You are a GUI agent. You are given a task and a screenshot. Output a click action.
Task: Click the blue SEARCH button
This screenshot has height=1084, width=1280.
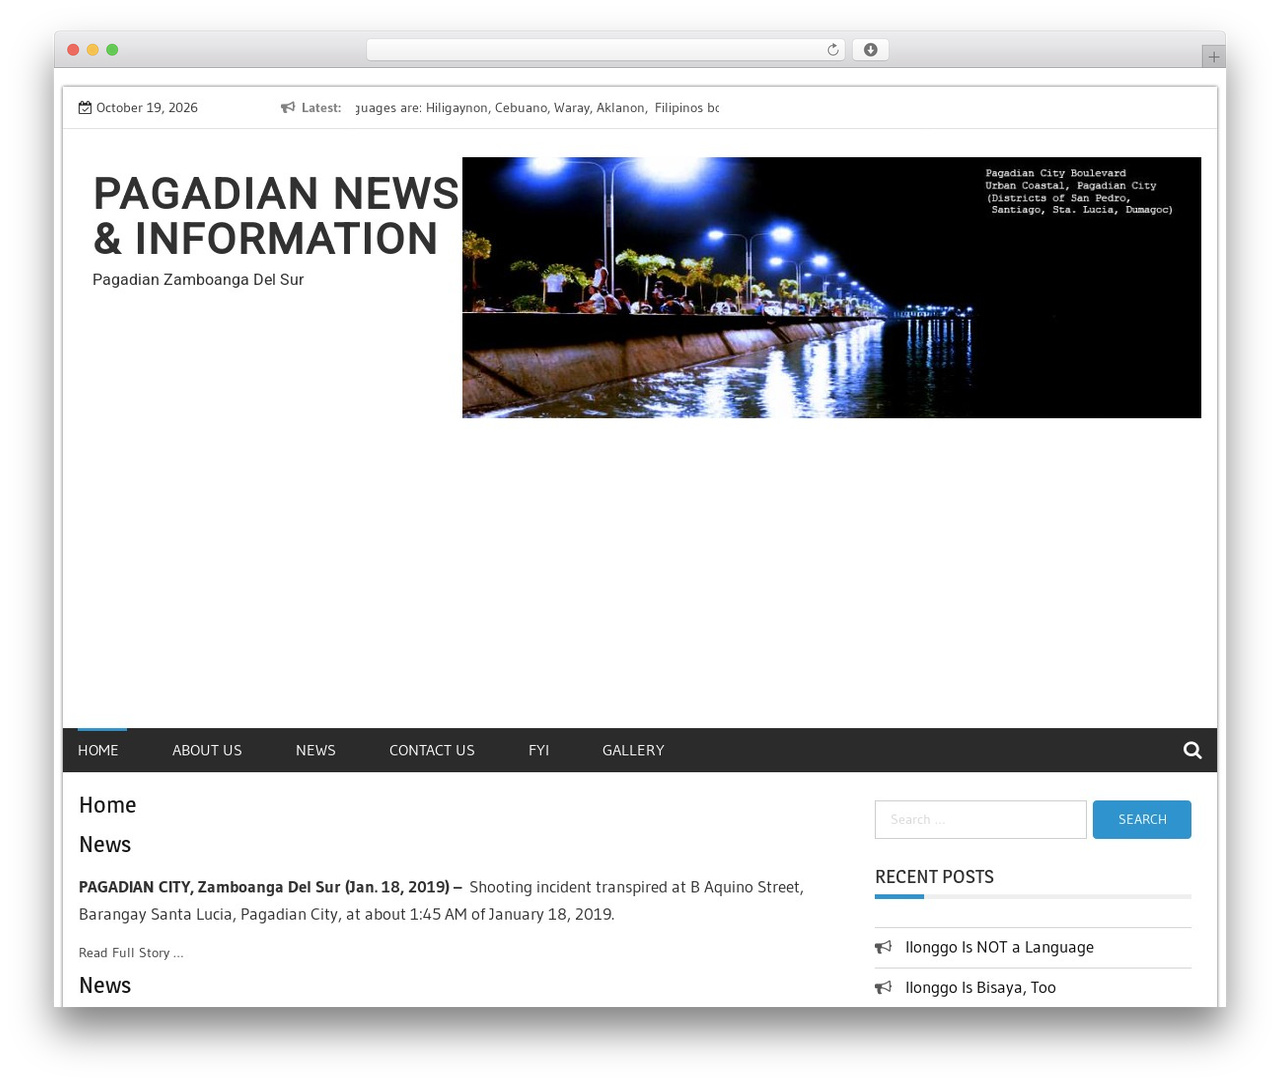[x=1142, y=819]
